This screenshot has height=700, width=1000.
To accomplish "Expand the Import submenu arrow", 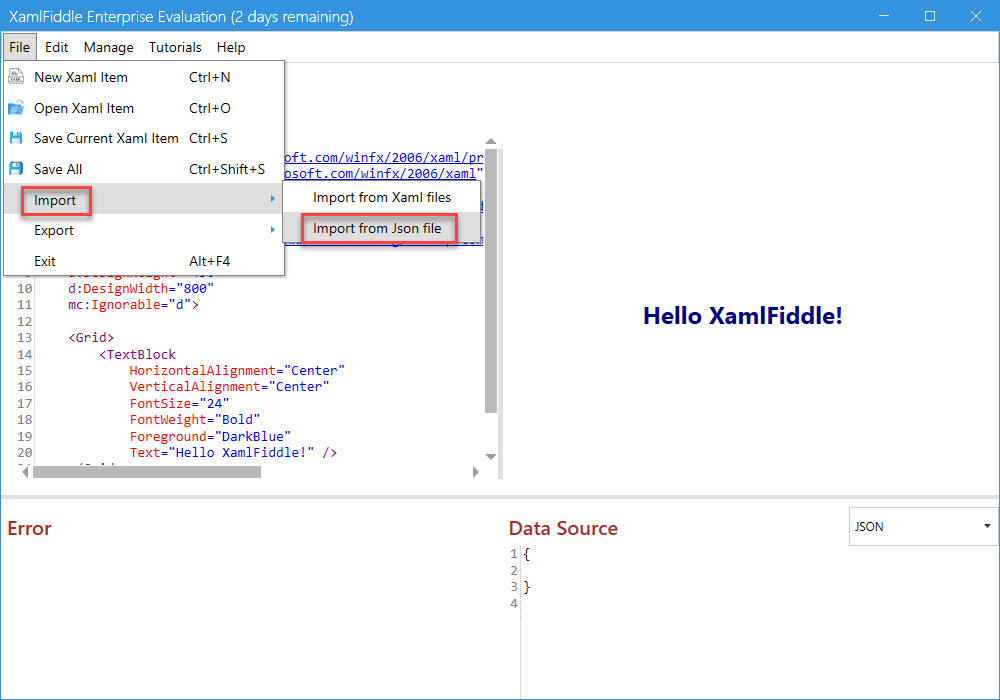I will click(272, 199).
